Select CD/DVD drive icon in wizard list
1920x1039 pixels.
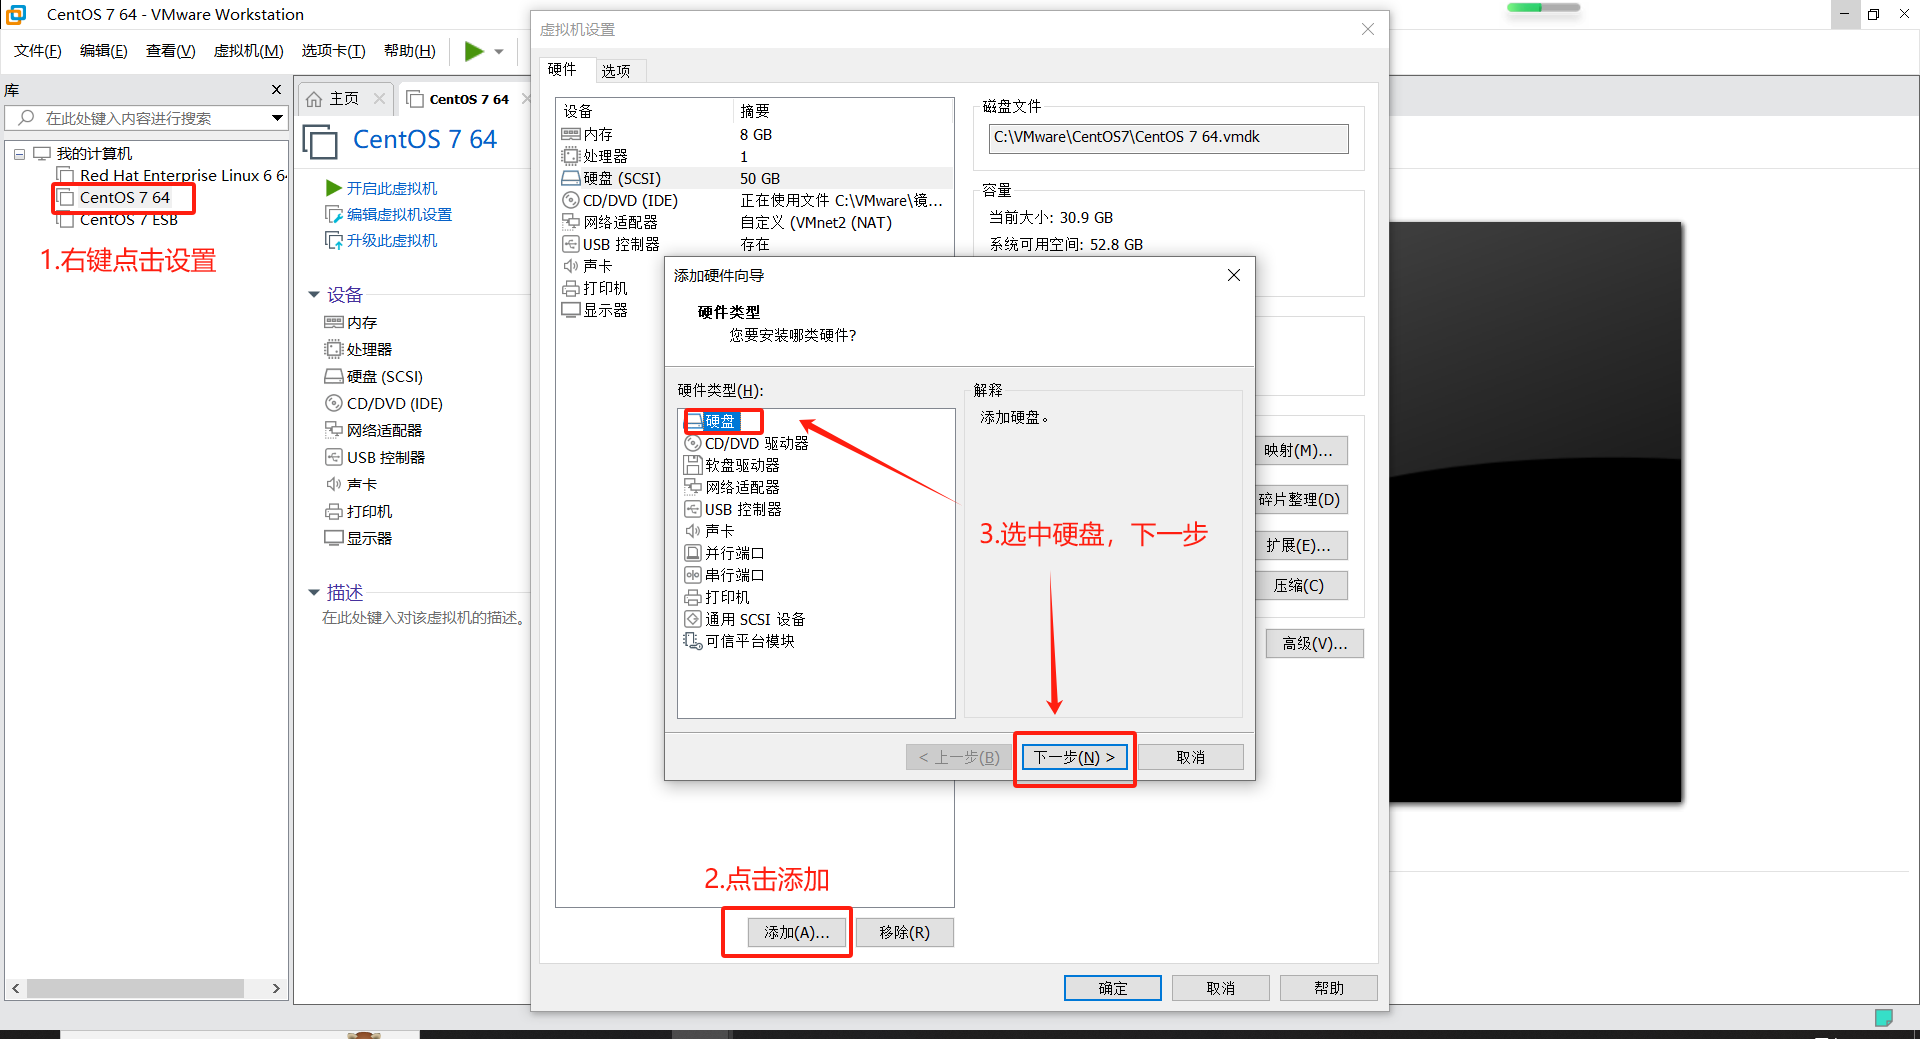tap(693, 443)
